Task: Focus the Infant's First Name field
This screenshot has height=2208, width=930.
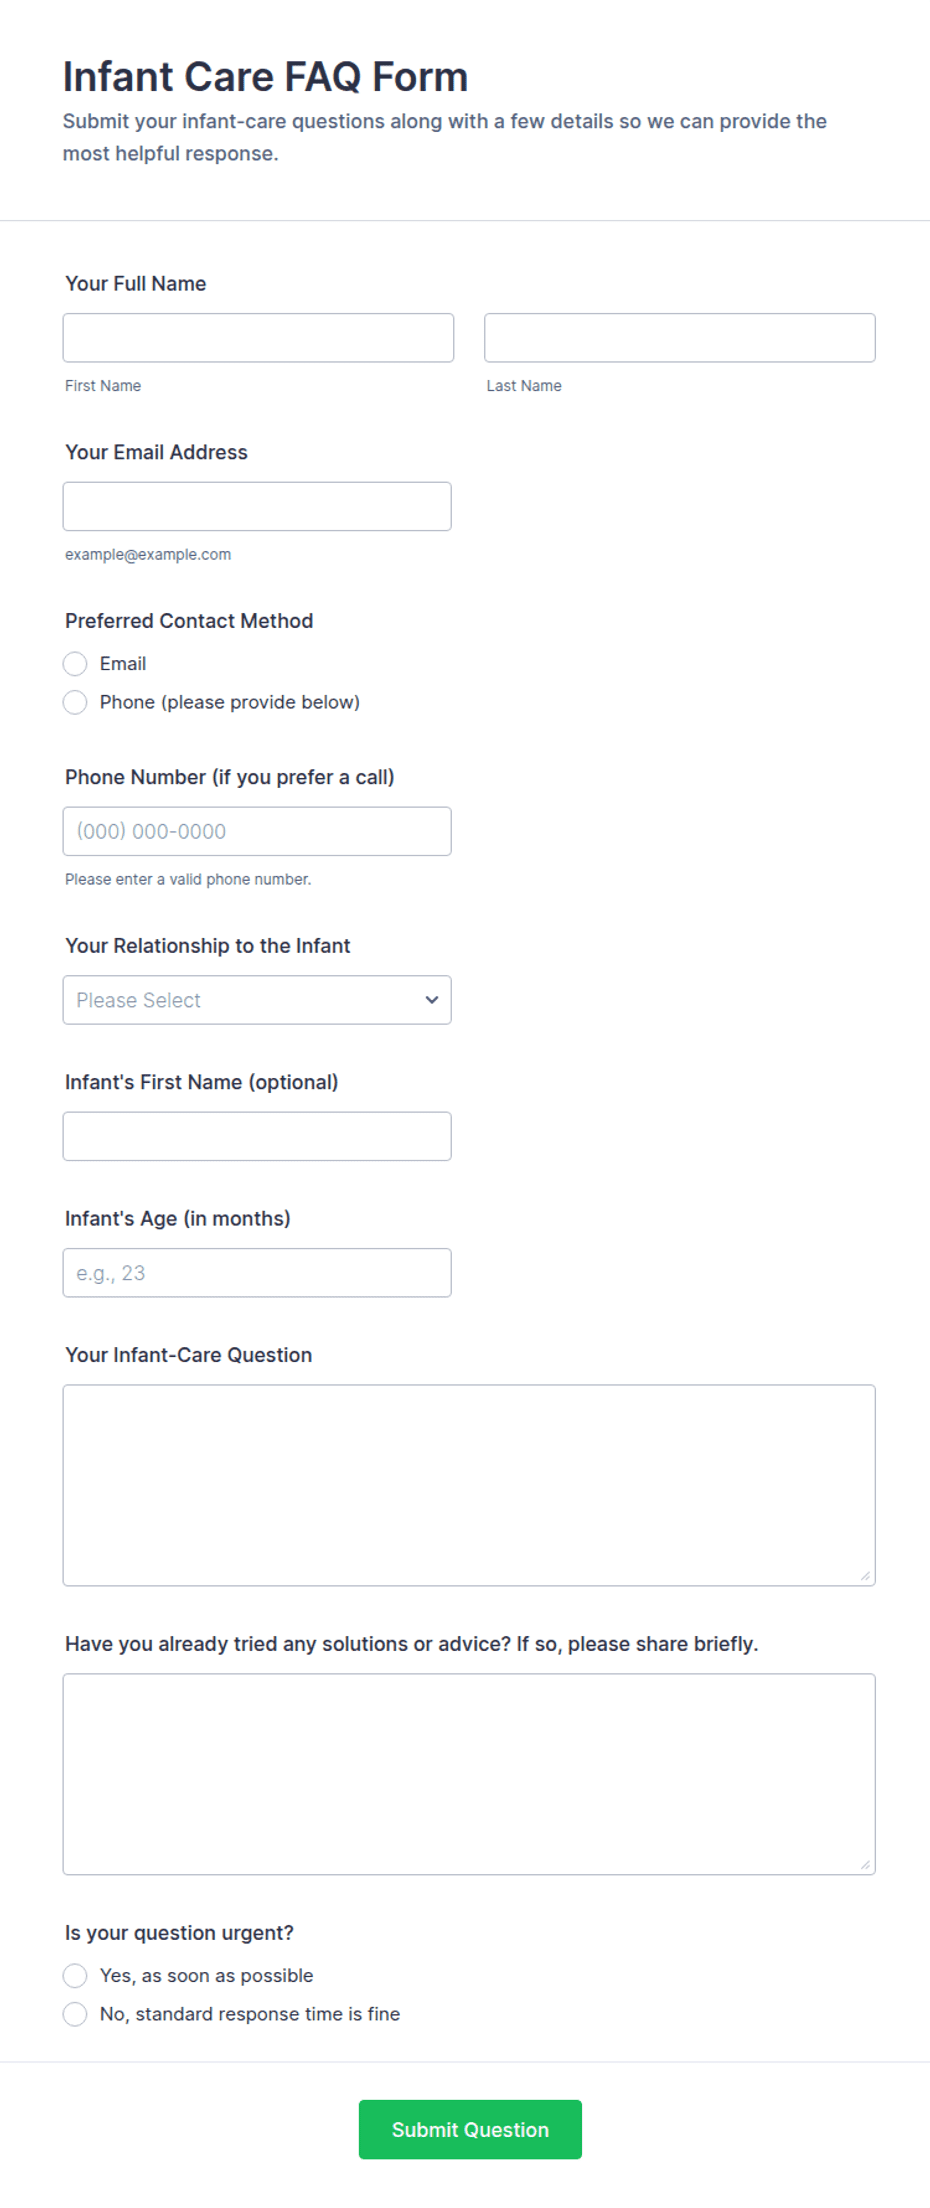Action: click(257, 1137)
